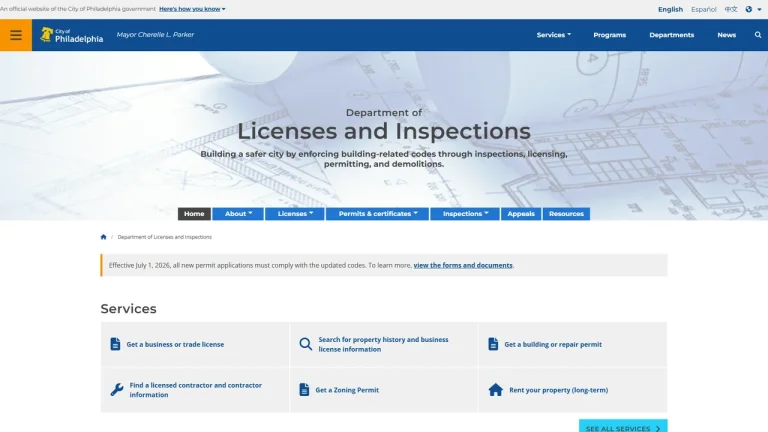Follow the "view the forms and documents" link
Image resolution: width=768 pixels, height=432 pixels.
point(463,265)
